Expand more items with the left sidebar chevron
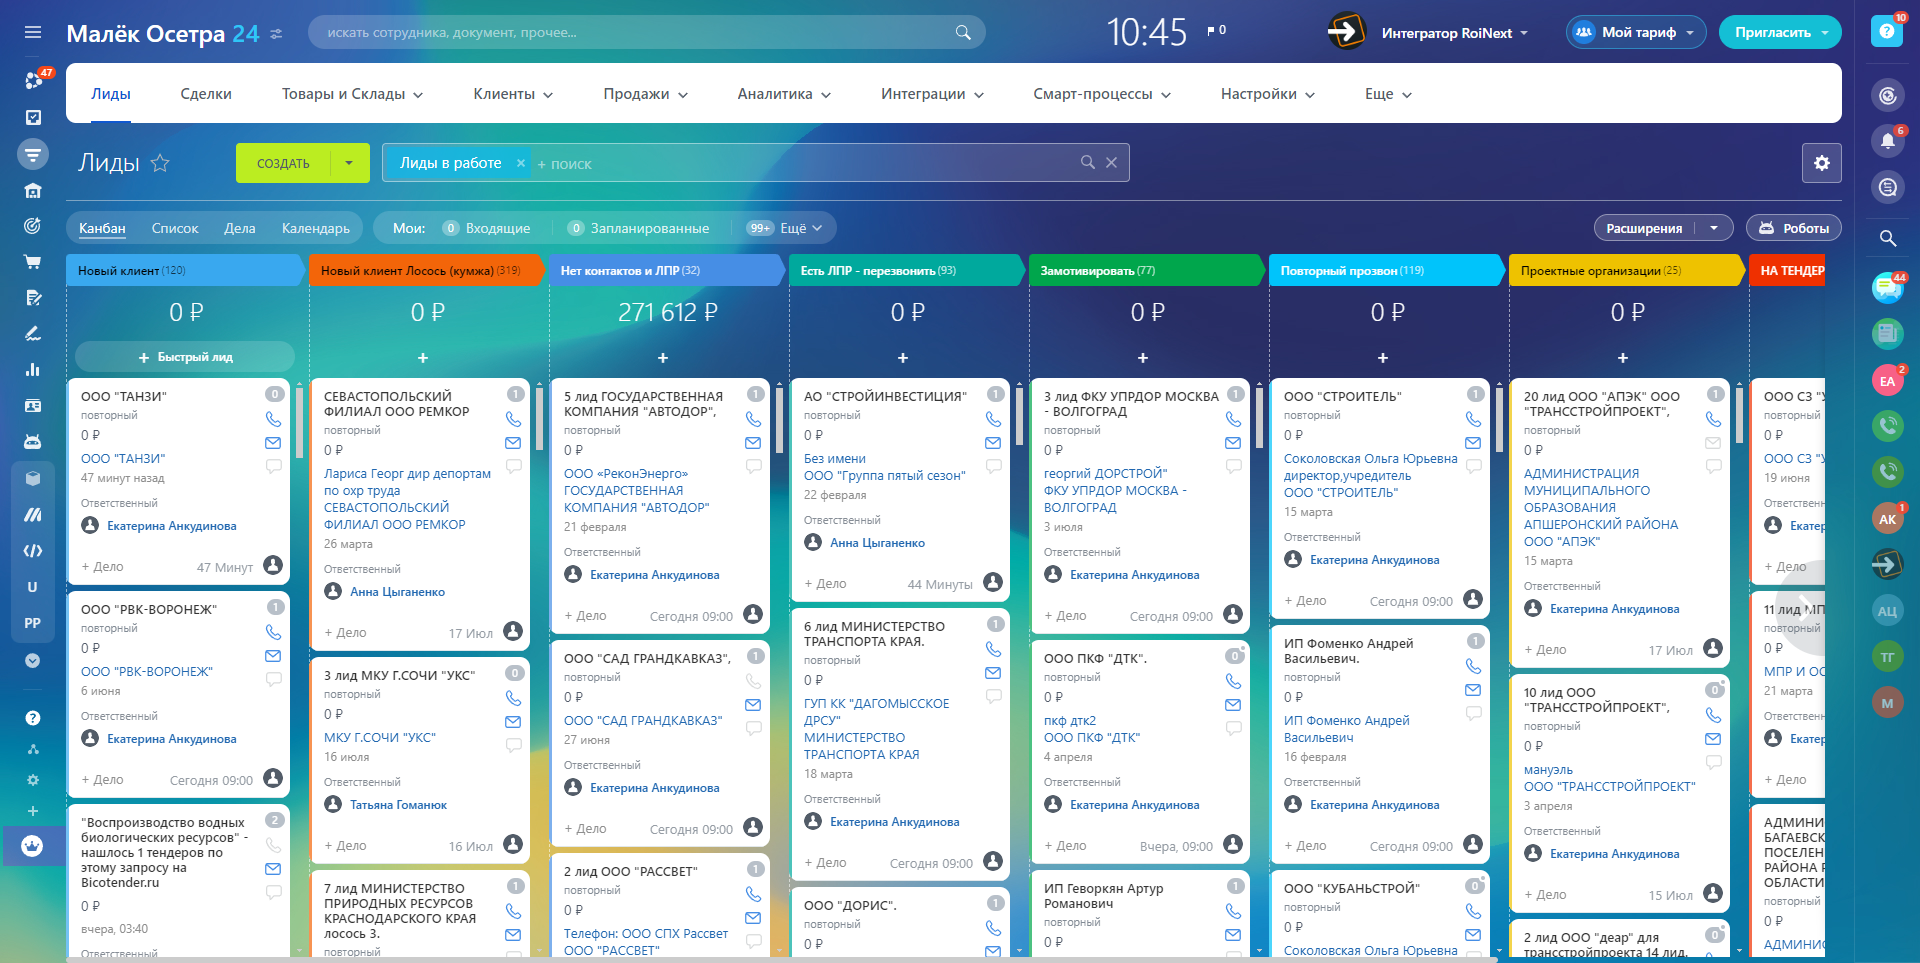Screen dimensions: 1920x963 (x=33, y=661)
